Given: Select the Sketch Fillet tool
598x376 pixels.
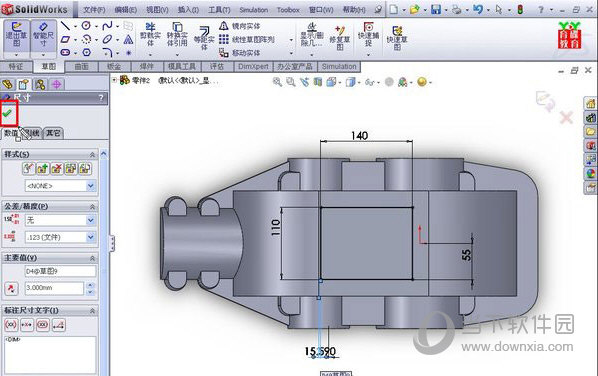Looking at the screenshot, I should coord(108,52).
